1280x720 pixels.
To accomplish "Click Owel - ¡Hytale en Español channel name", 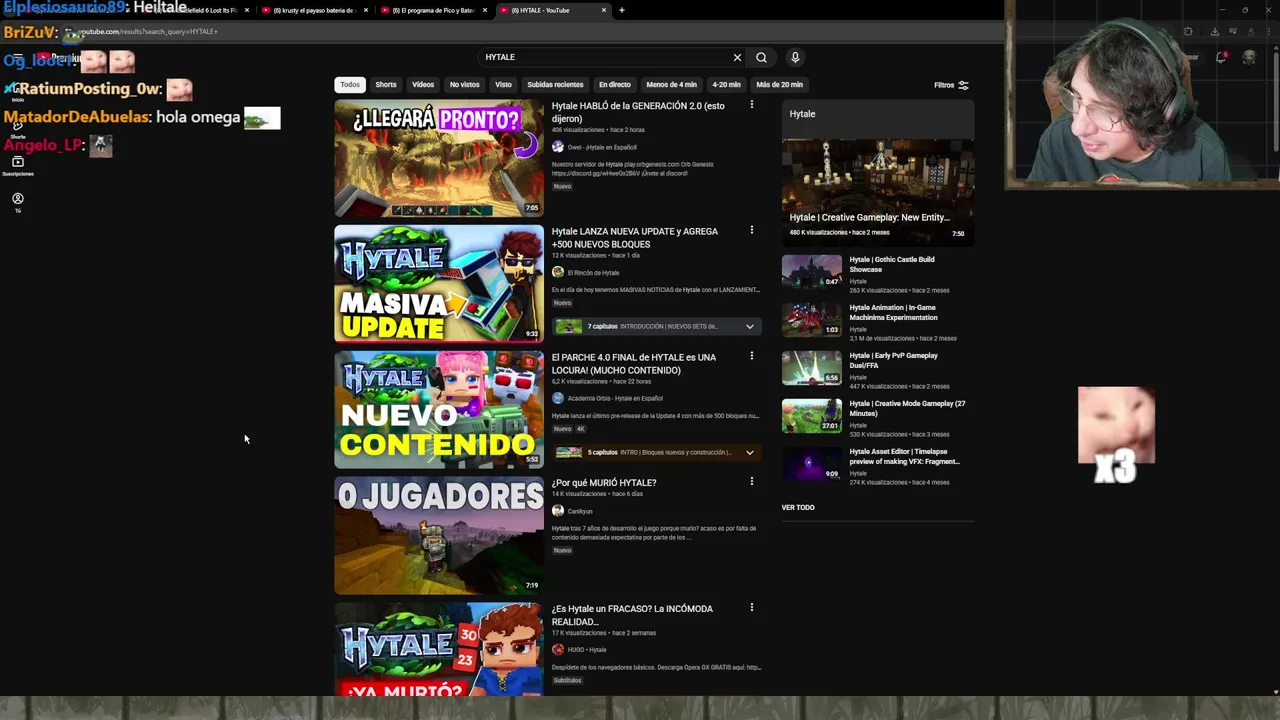I will point(602,147).
